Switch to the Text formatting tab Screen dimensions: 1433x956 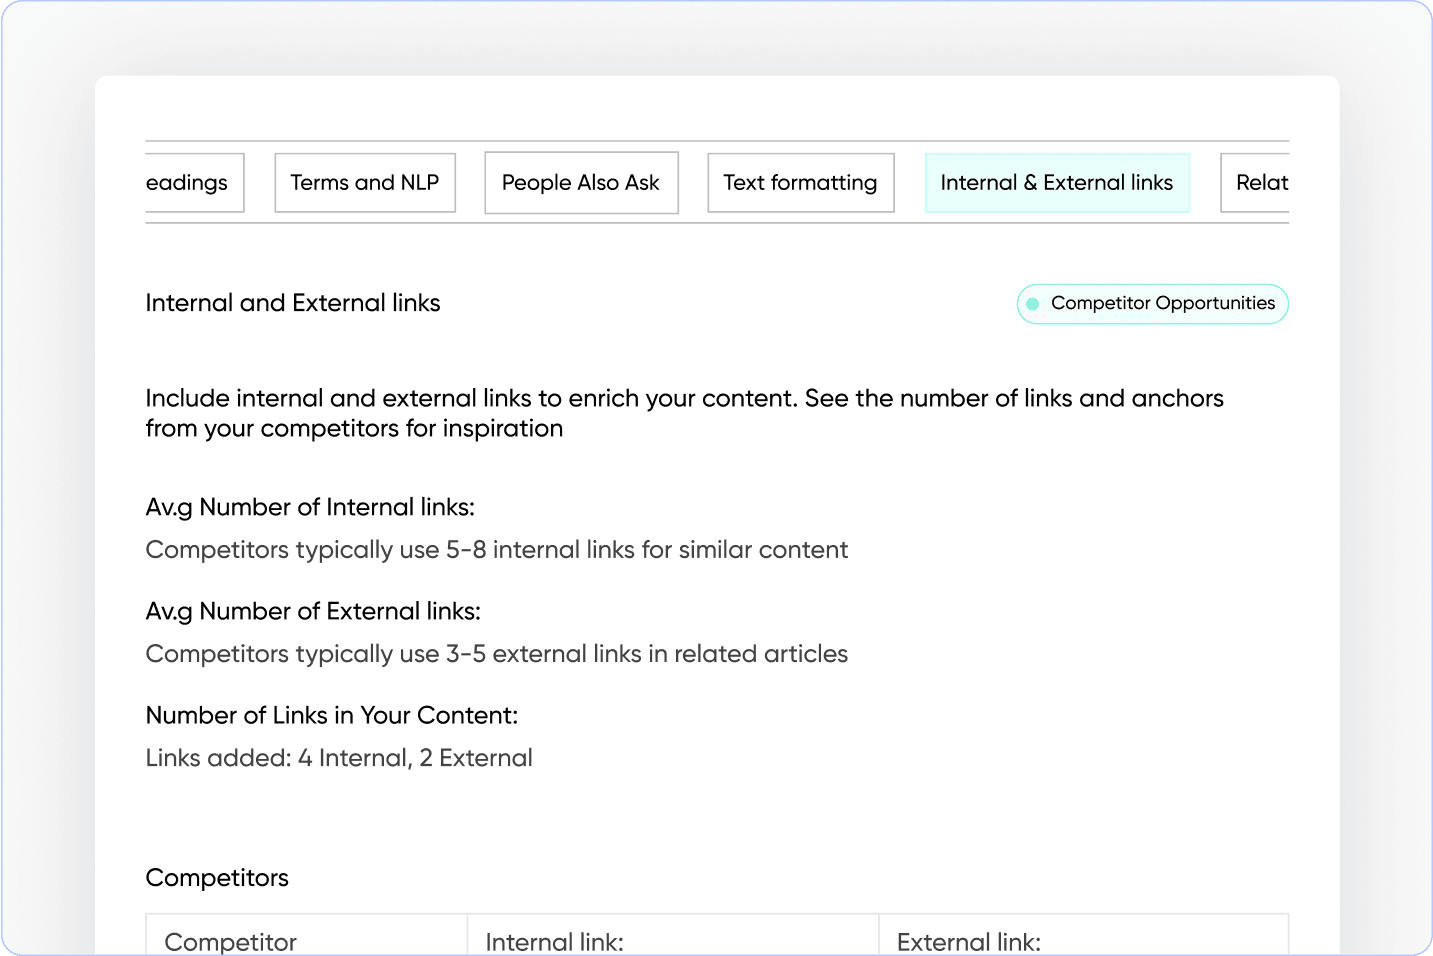pos(799,183)
